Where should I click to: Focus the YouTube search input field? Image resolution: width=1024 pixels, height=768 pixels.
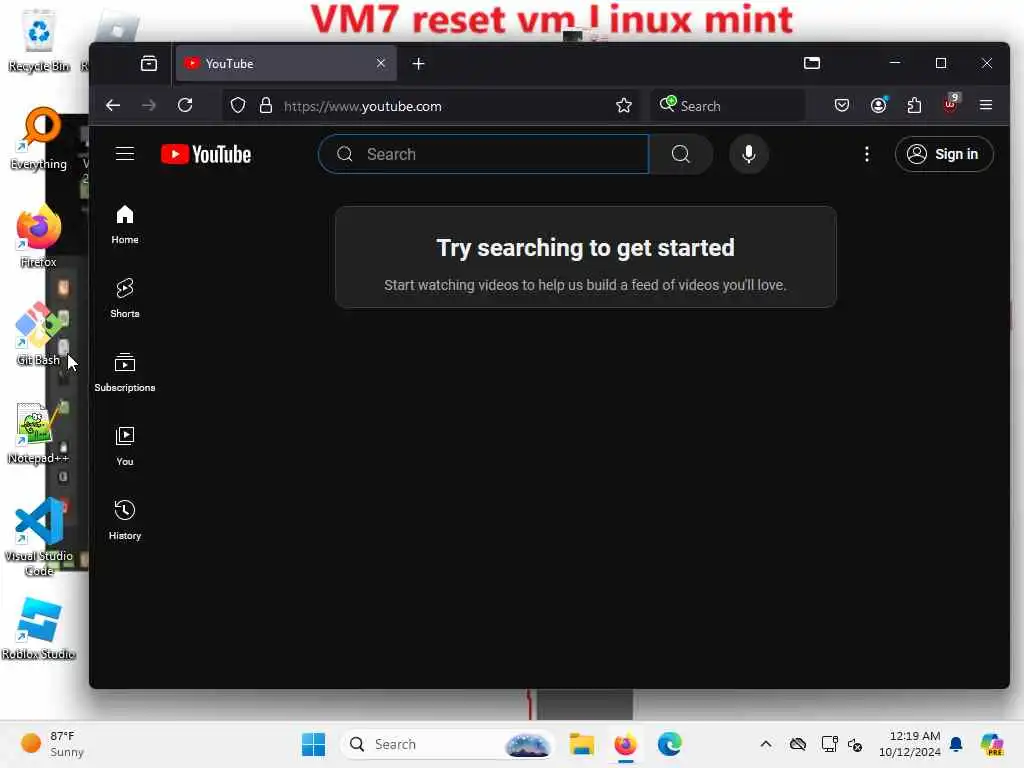click(484, 154)
